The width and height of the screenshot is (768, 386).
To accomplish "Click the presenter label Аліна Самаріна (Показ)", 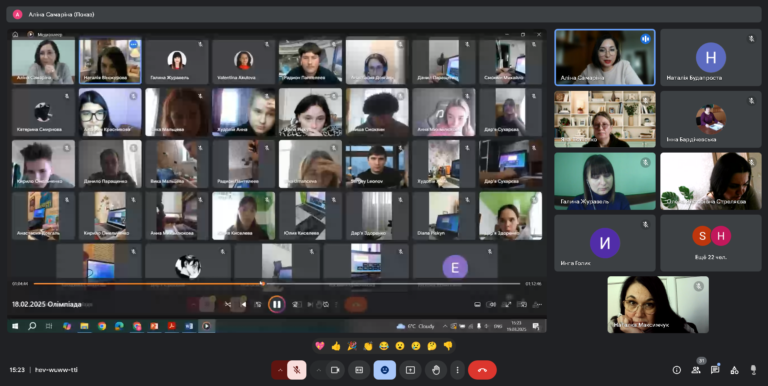I will [61, 15].
